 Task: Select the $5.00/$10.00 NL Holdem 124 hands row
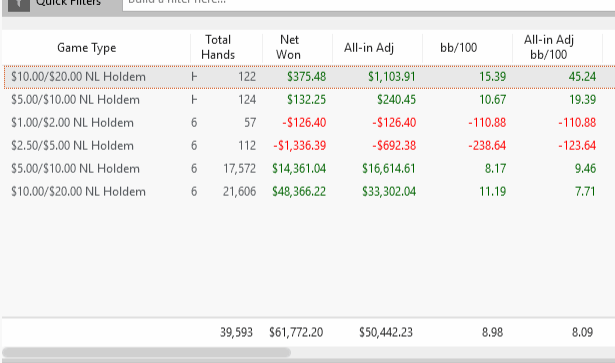(x=309, y=100)
